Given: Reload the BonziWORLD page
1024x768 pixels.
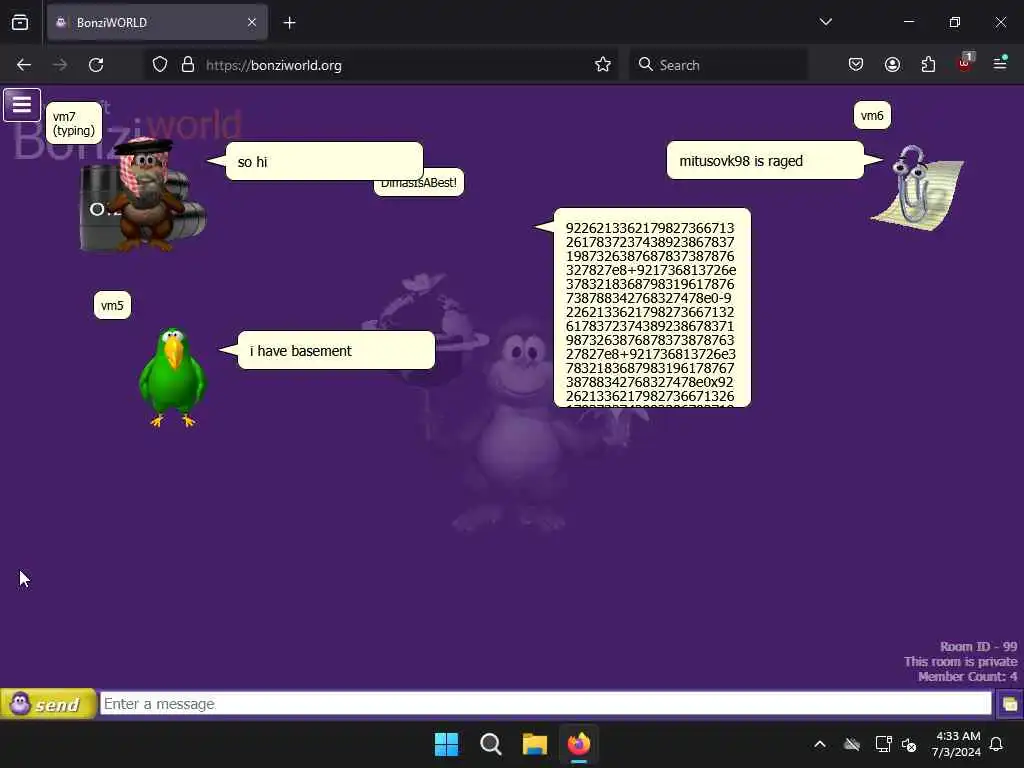Looking at the screenshot, I should pyautogui.click(x=96, y=65).
